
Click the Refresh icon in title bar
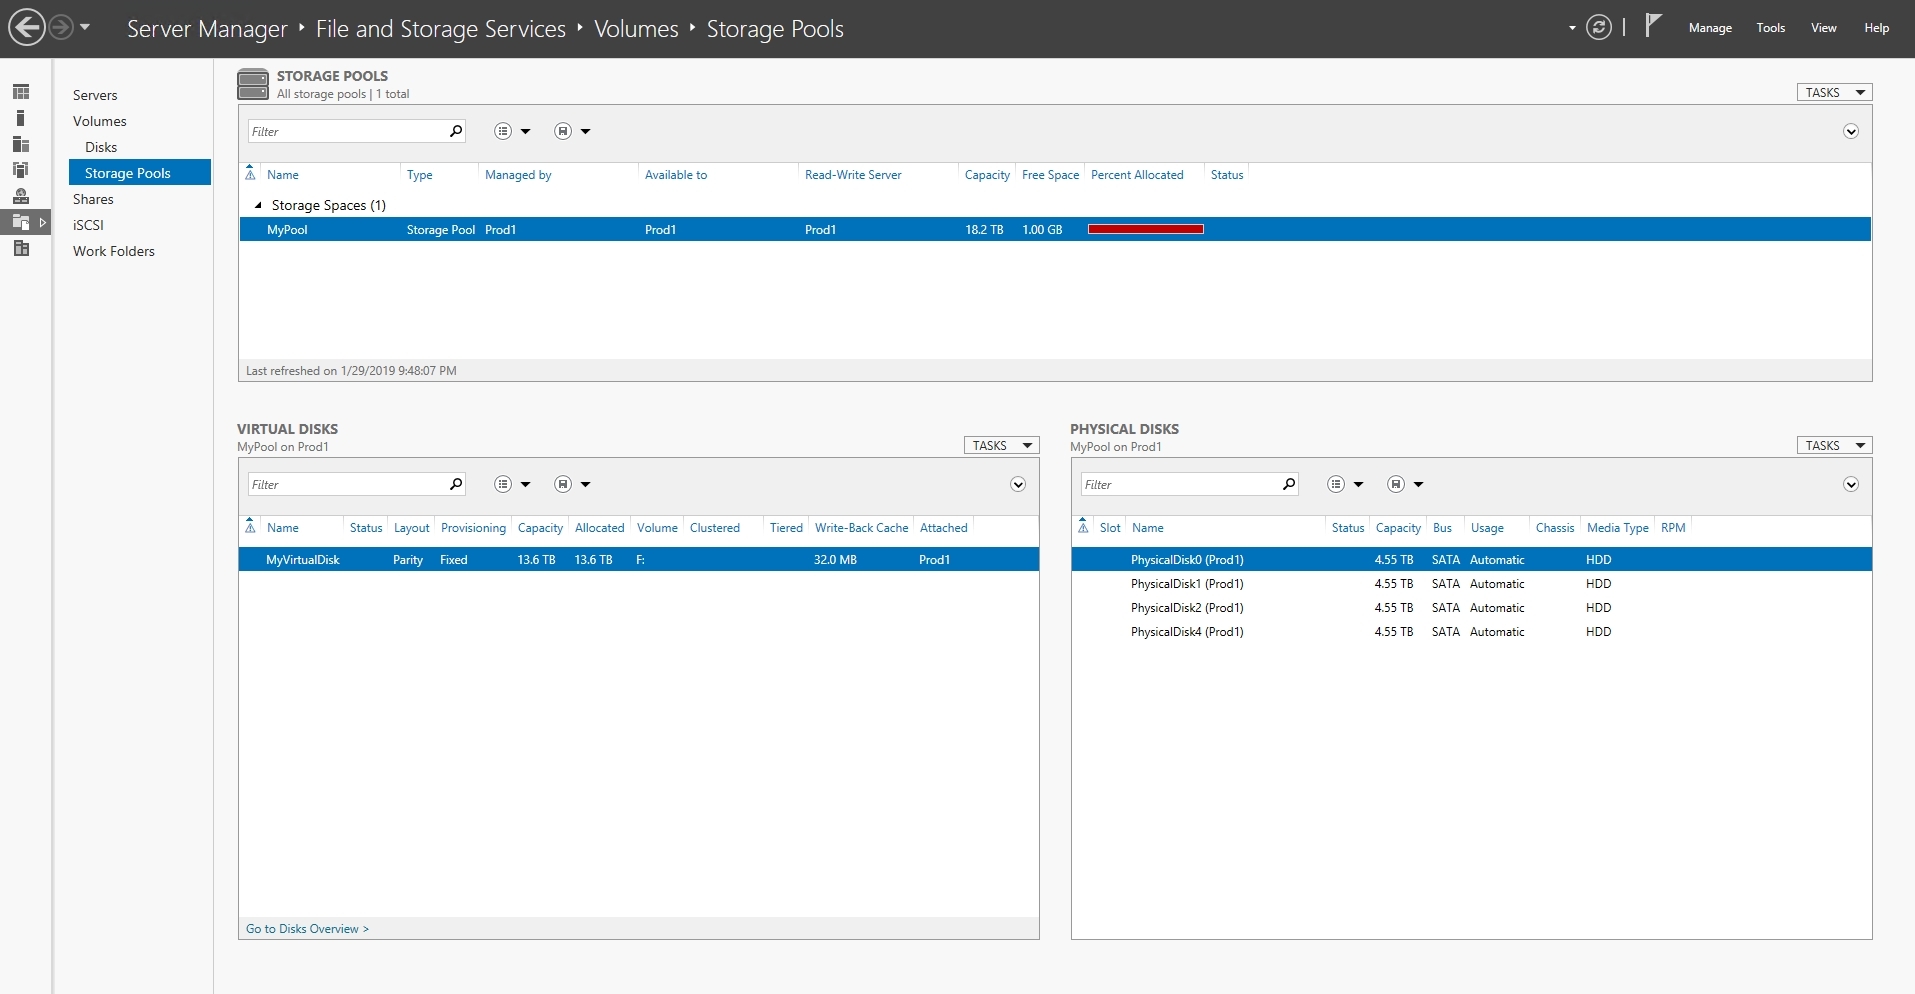1598,27
